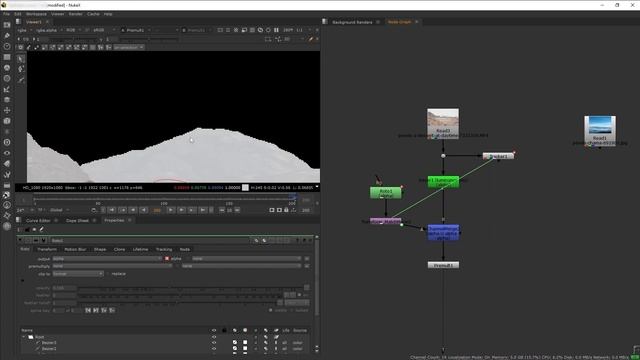Toggle the replace checkbox
The height and width of the screenshot is (360, 640).
pos(108,274)
